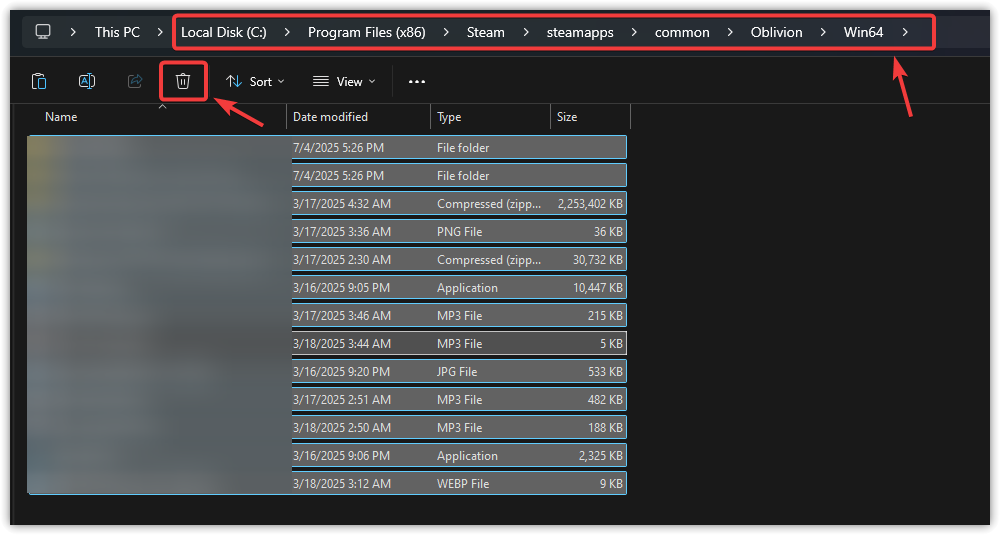Expand chevron after Steam breadcrumb
The height and width of the screenshot is (535, 1000).
[526, 32]
